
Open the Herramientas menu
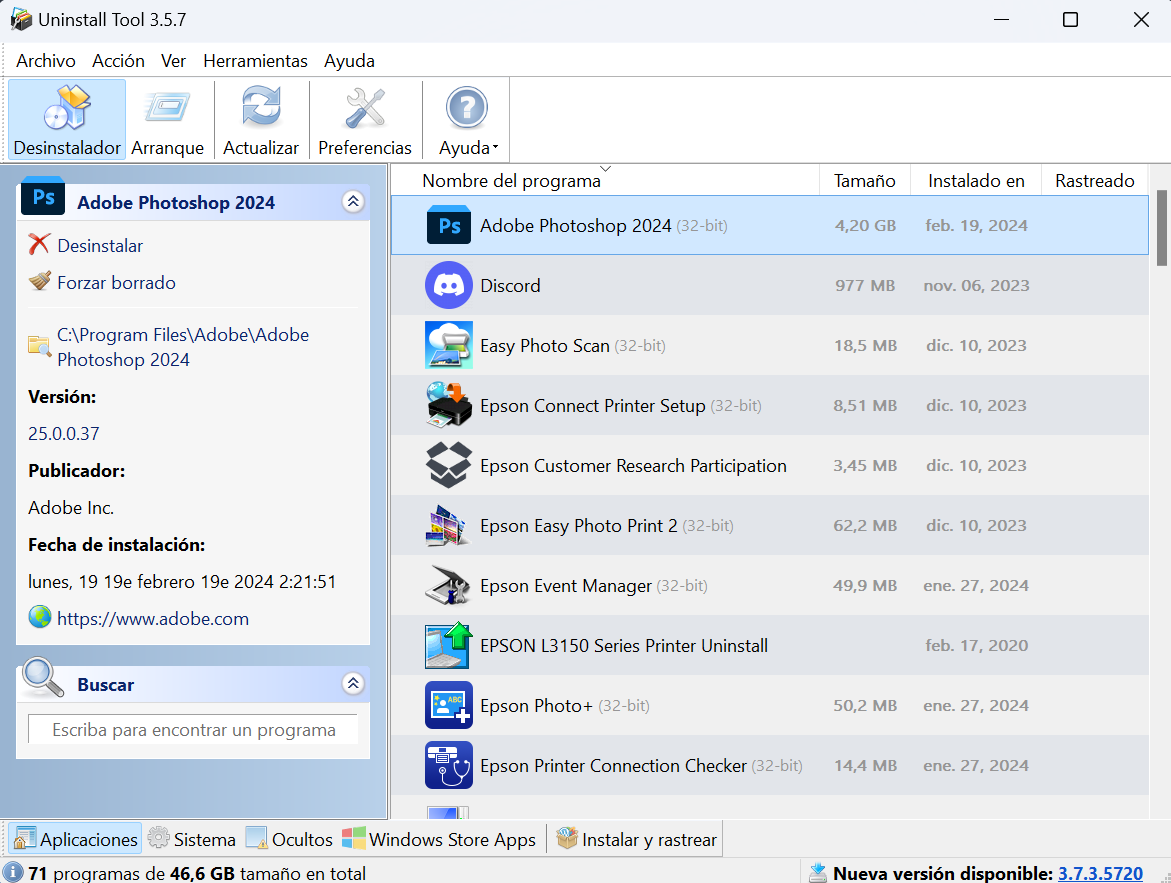click(x=255, y=60)
